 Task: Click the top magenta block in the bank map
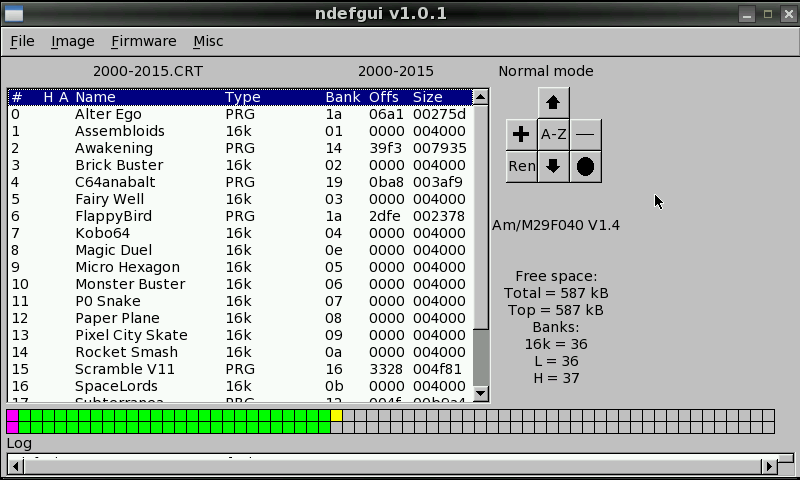click(13, 415)
